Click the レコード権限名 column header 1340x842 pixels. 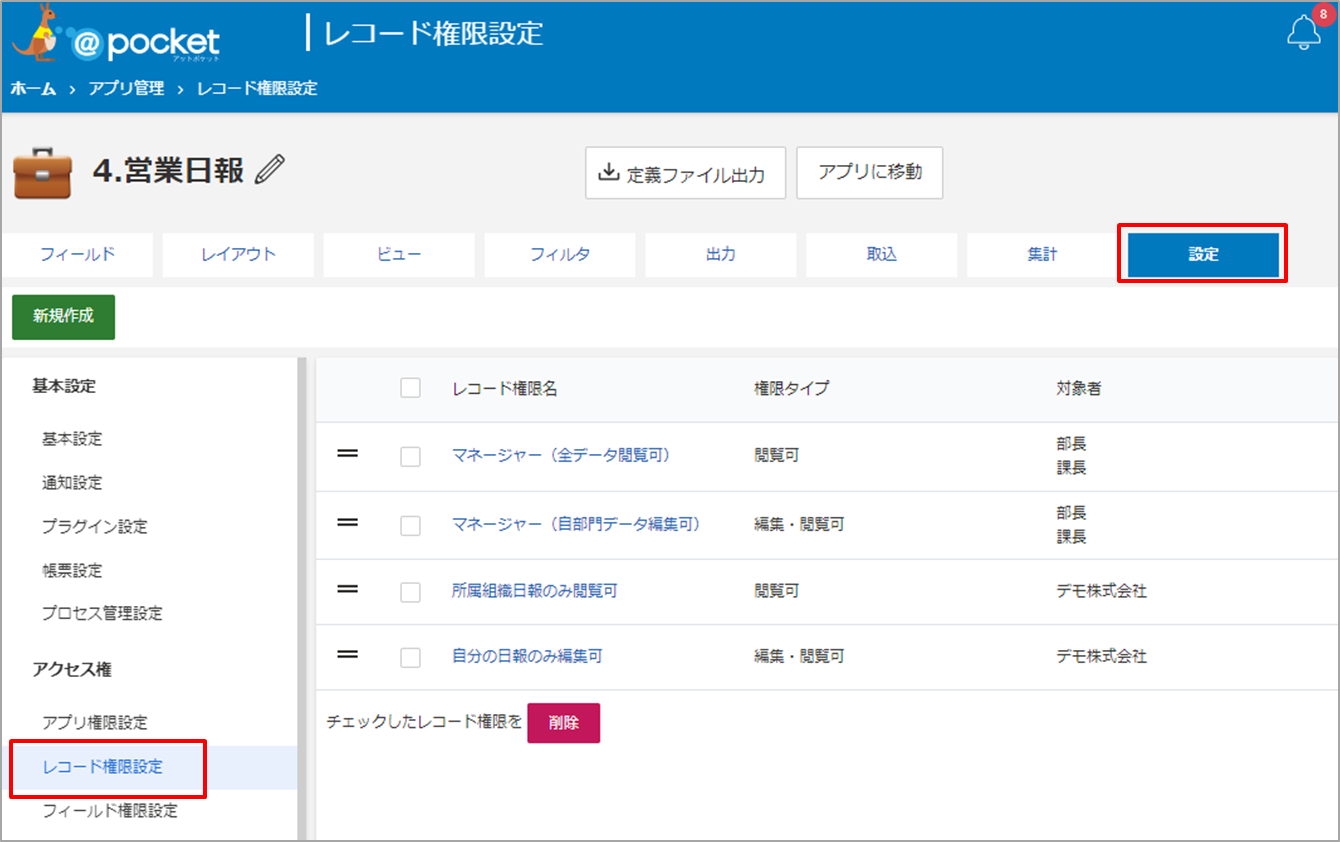coord(505,389)
